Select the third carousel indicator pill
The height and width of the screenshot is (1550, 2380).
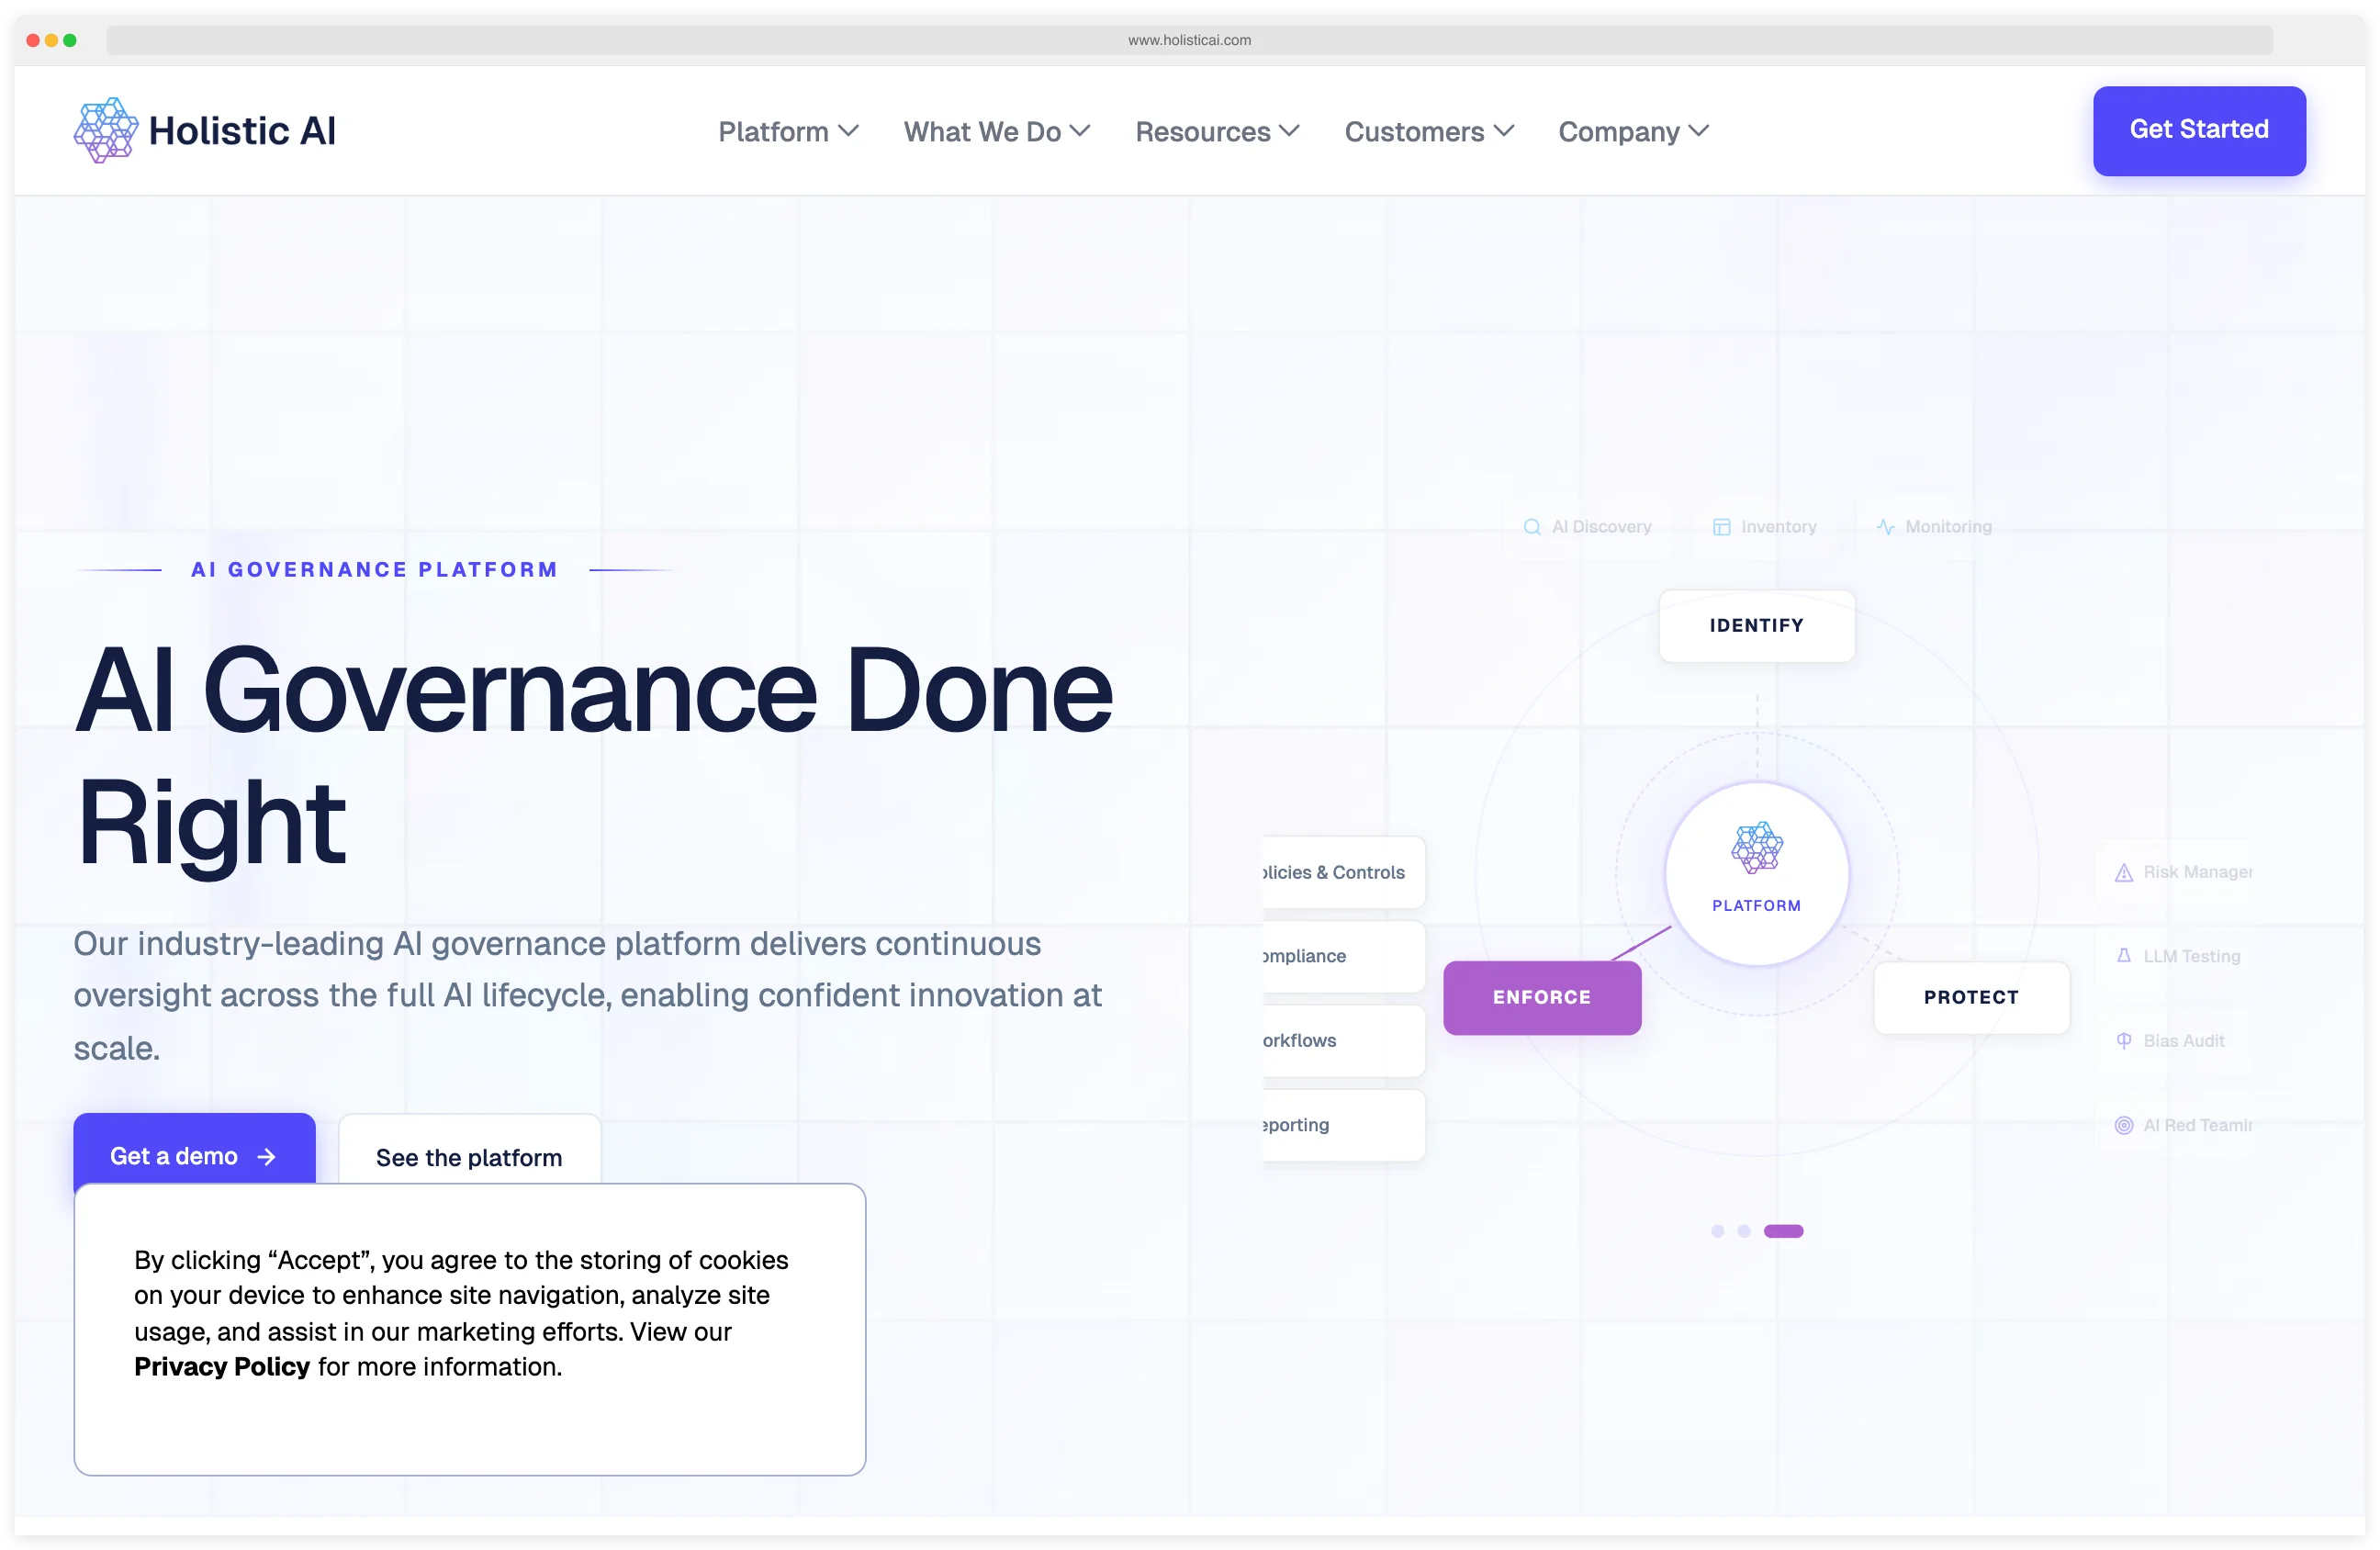tap(1786, 1231)
